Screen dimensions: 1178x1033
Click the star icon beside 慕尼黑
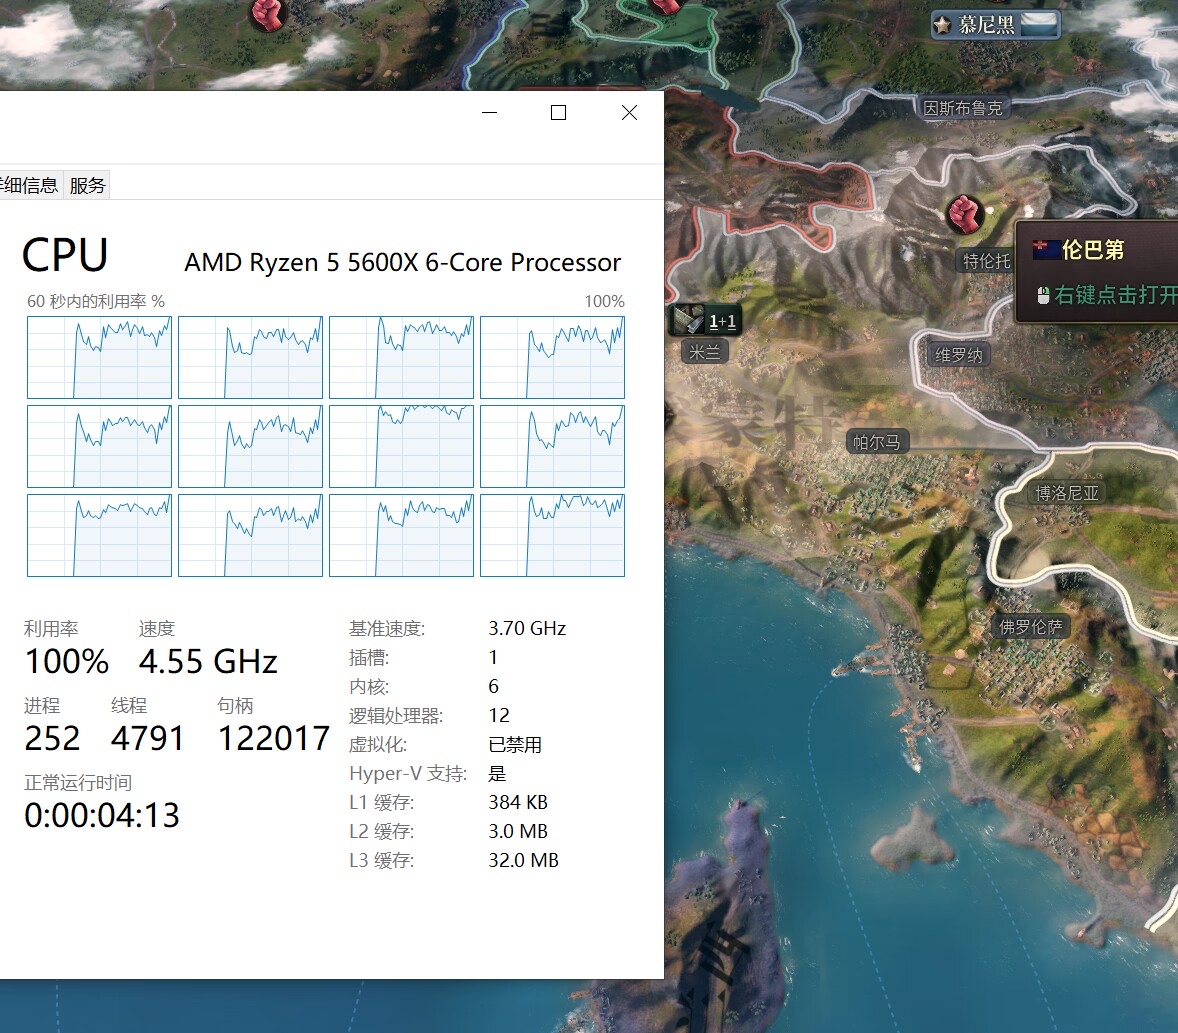point(942,24)
